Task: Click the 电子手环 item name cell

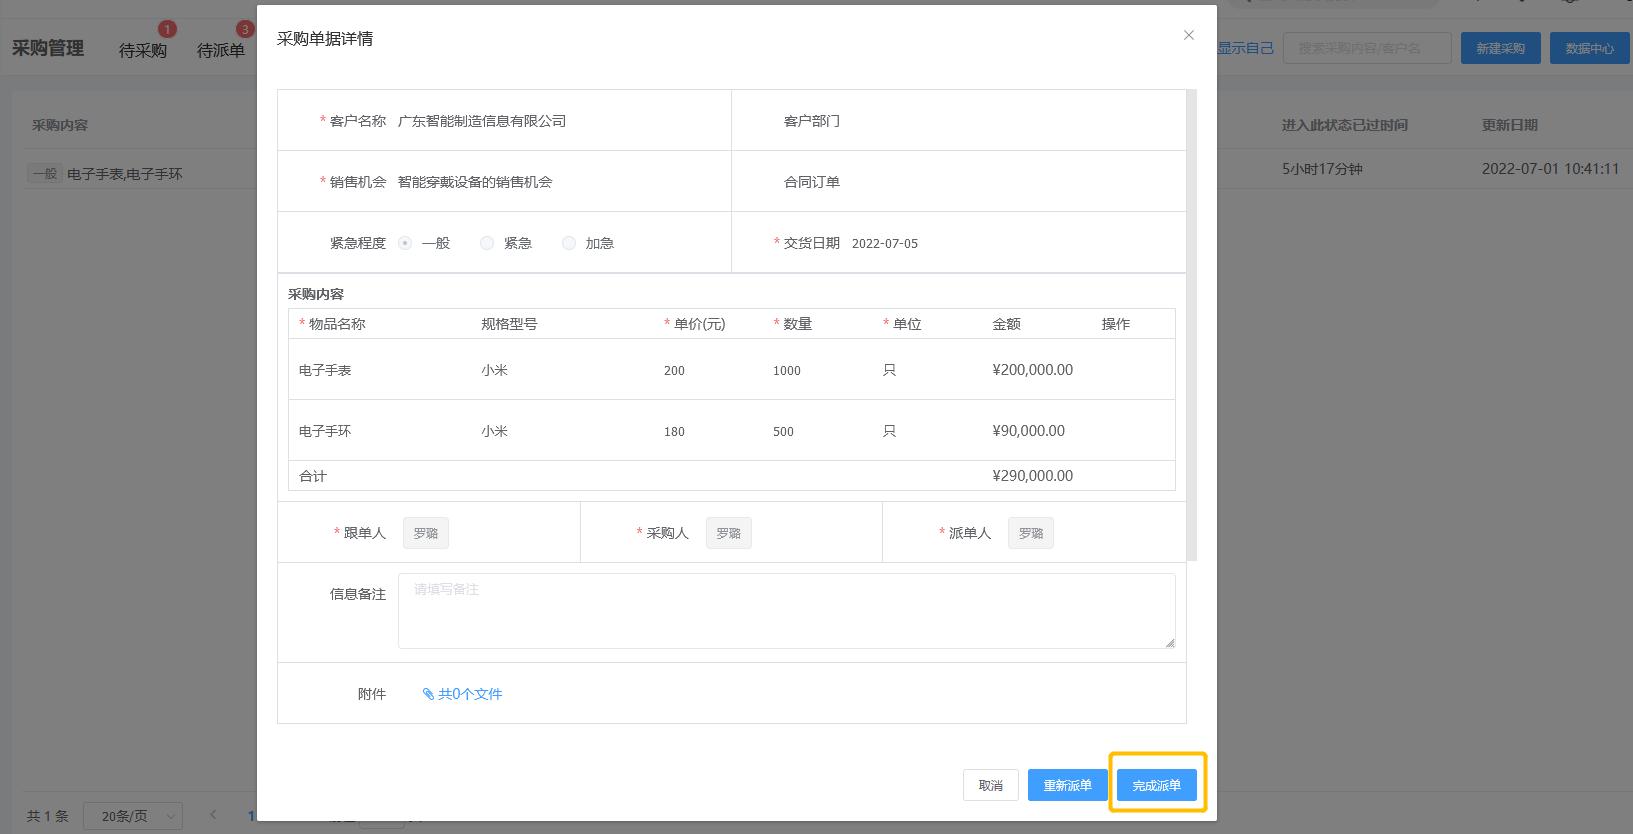Action: (x=325, y=431)
